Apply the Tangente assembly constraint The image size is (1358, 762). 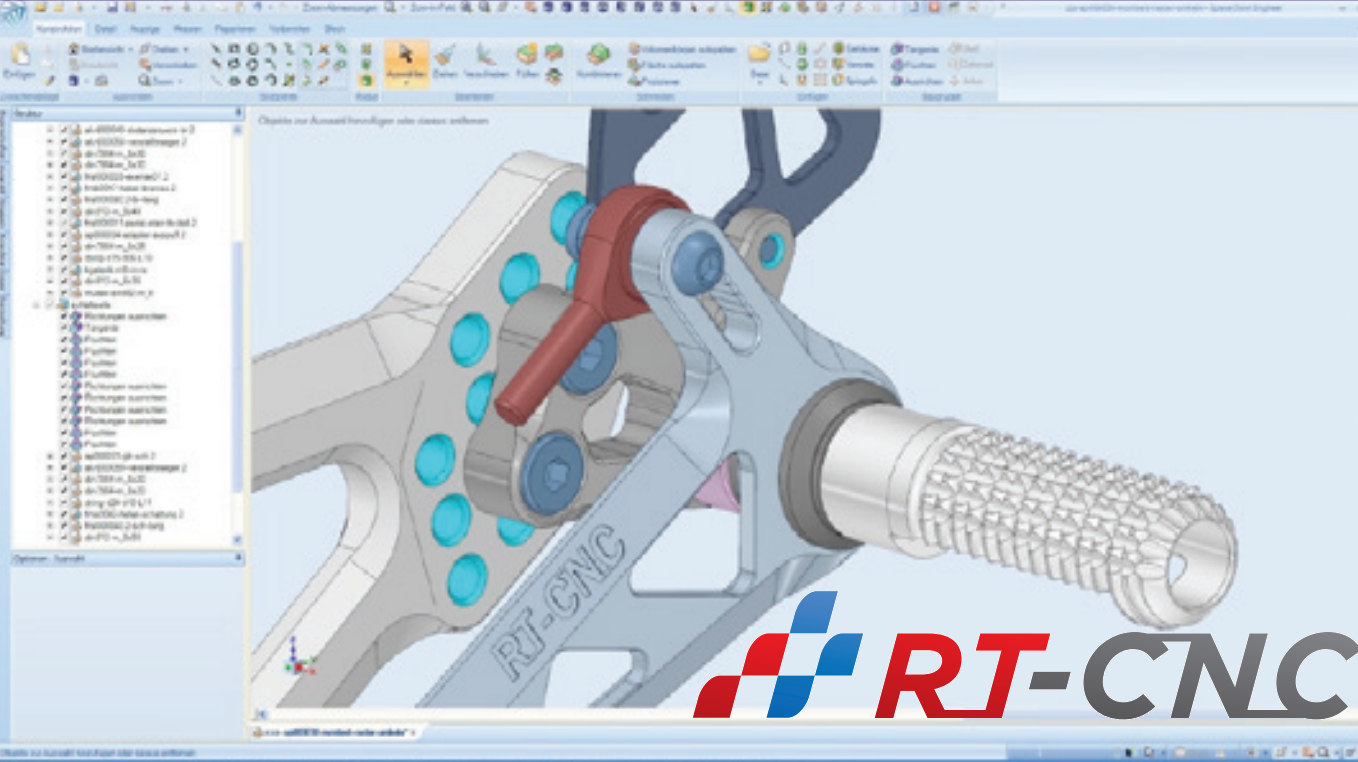914,49
